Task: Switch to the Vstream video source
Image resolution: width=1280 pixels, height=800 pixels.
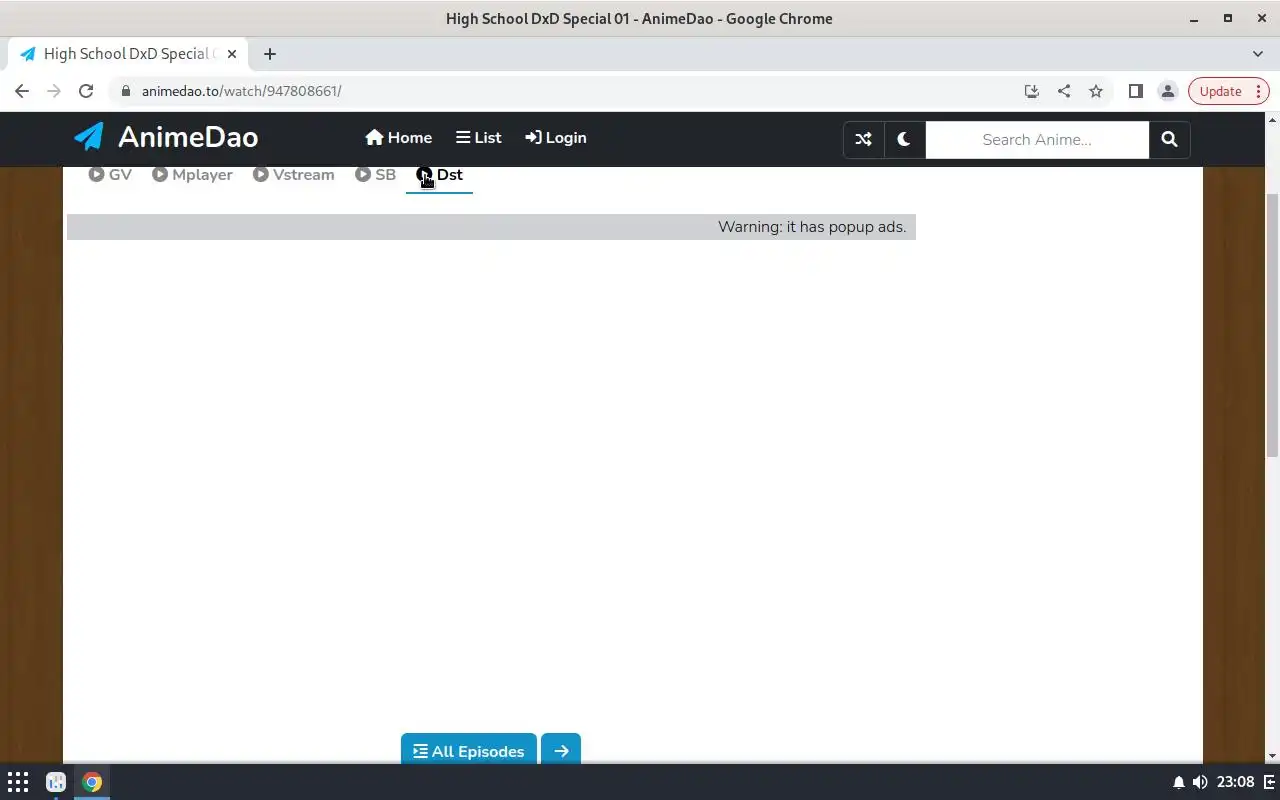Action: point(293,175)
